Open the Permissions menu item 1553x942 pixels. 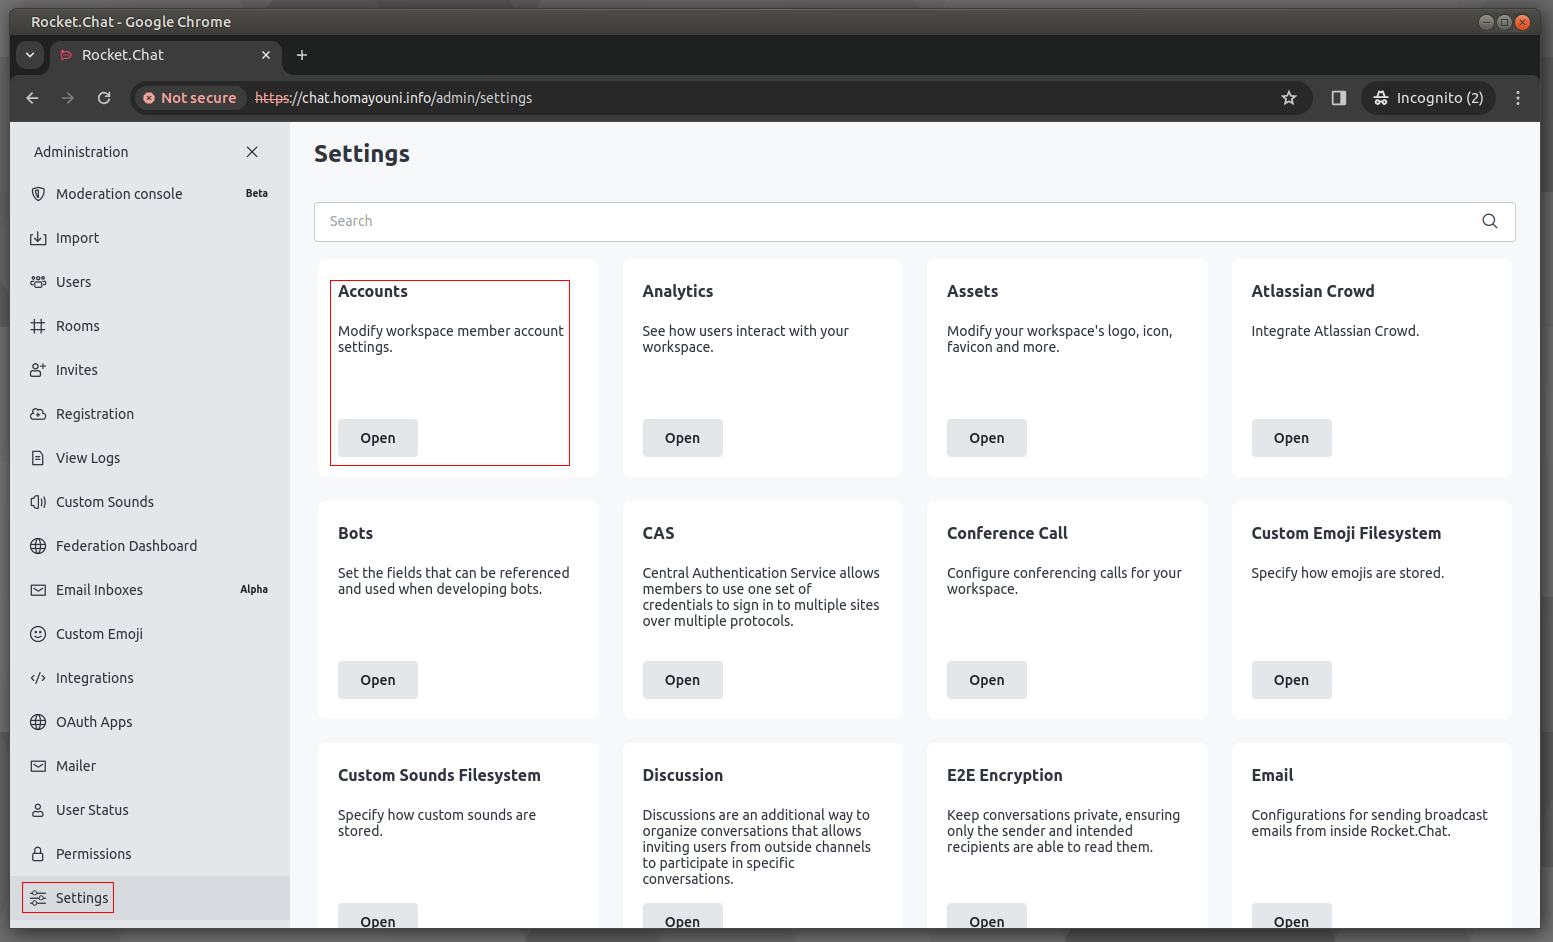coord(150,854)
